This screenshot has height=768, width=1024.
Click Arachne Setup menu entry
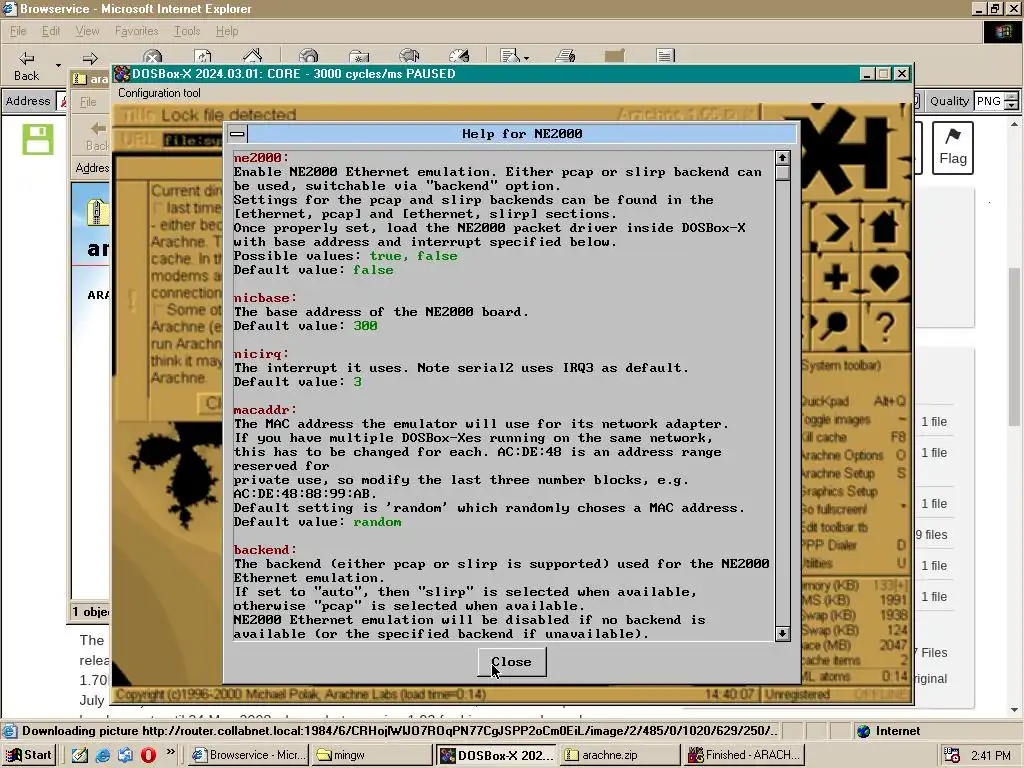(854, 472)
